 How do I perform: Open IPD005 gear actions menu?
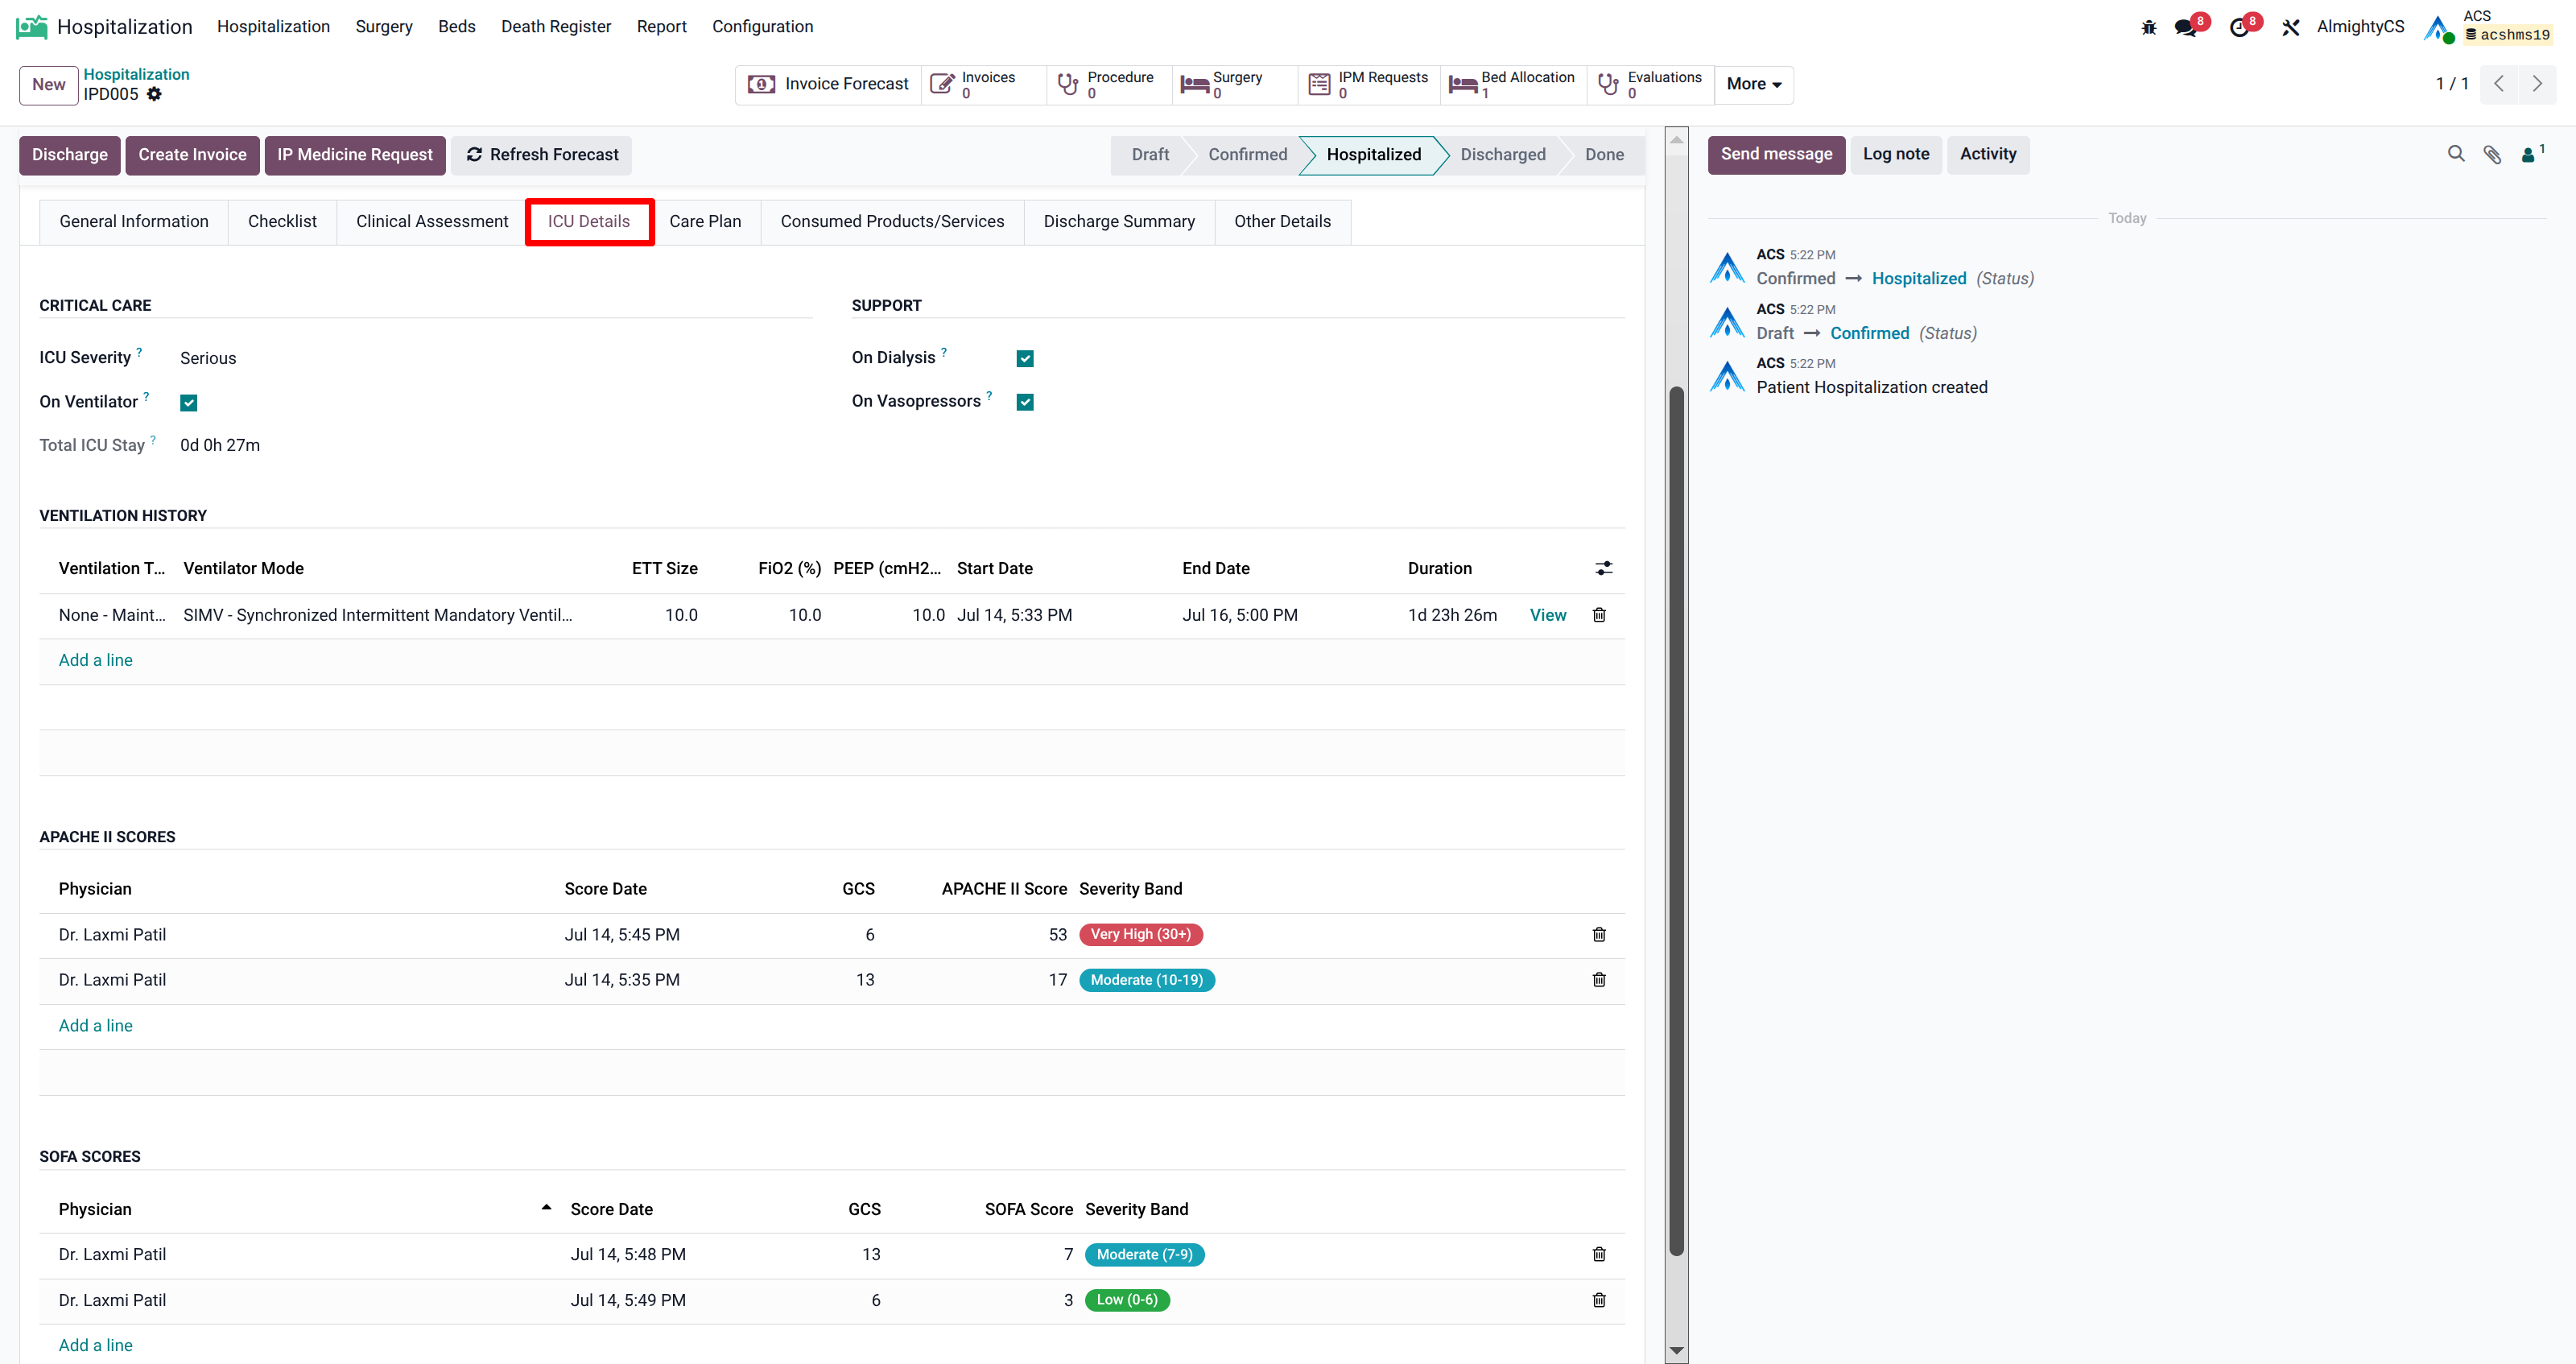click(x=154, y=94)
